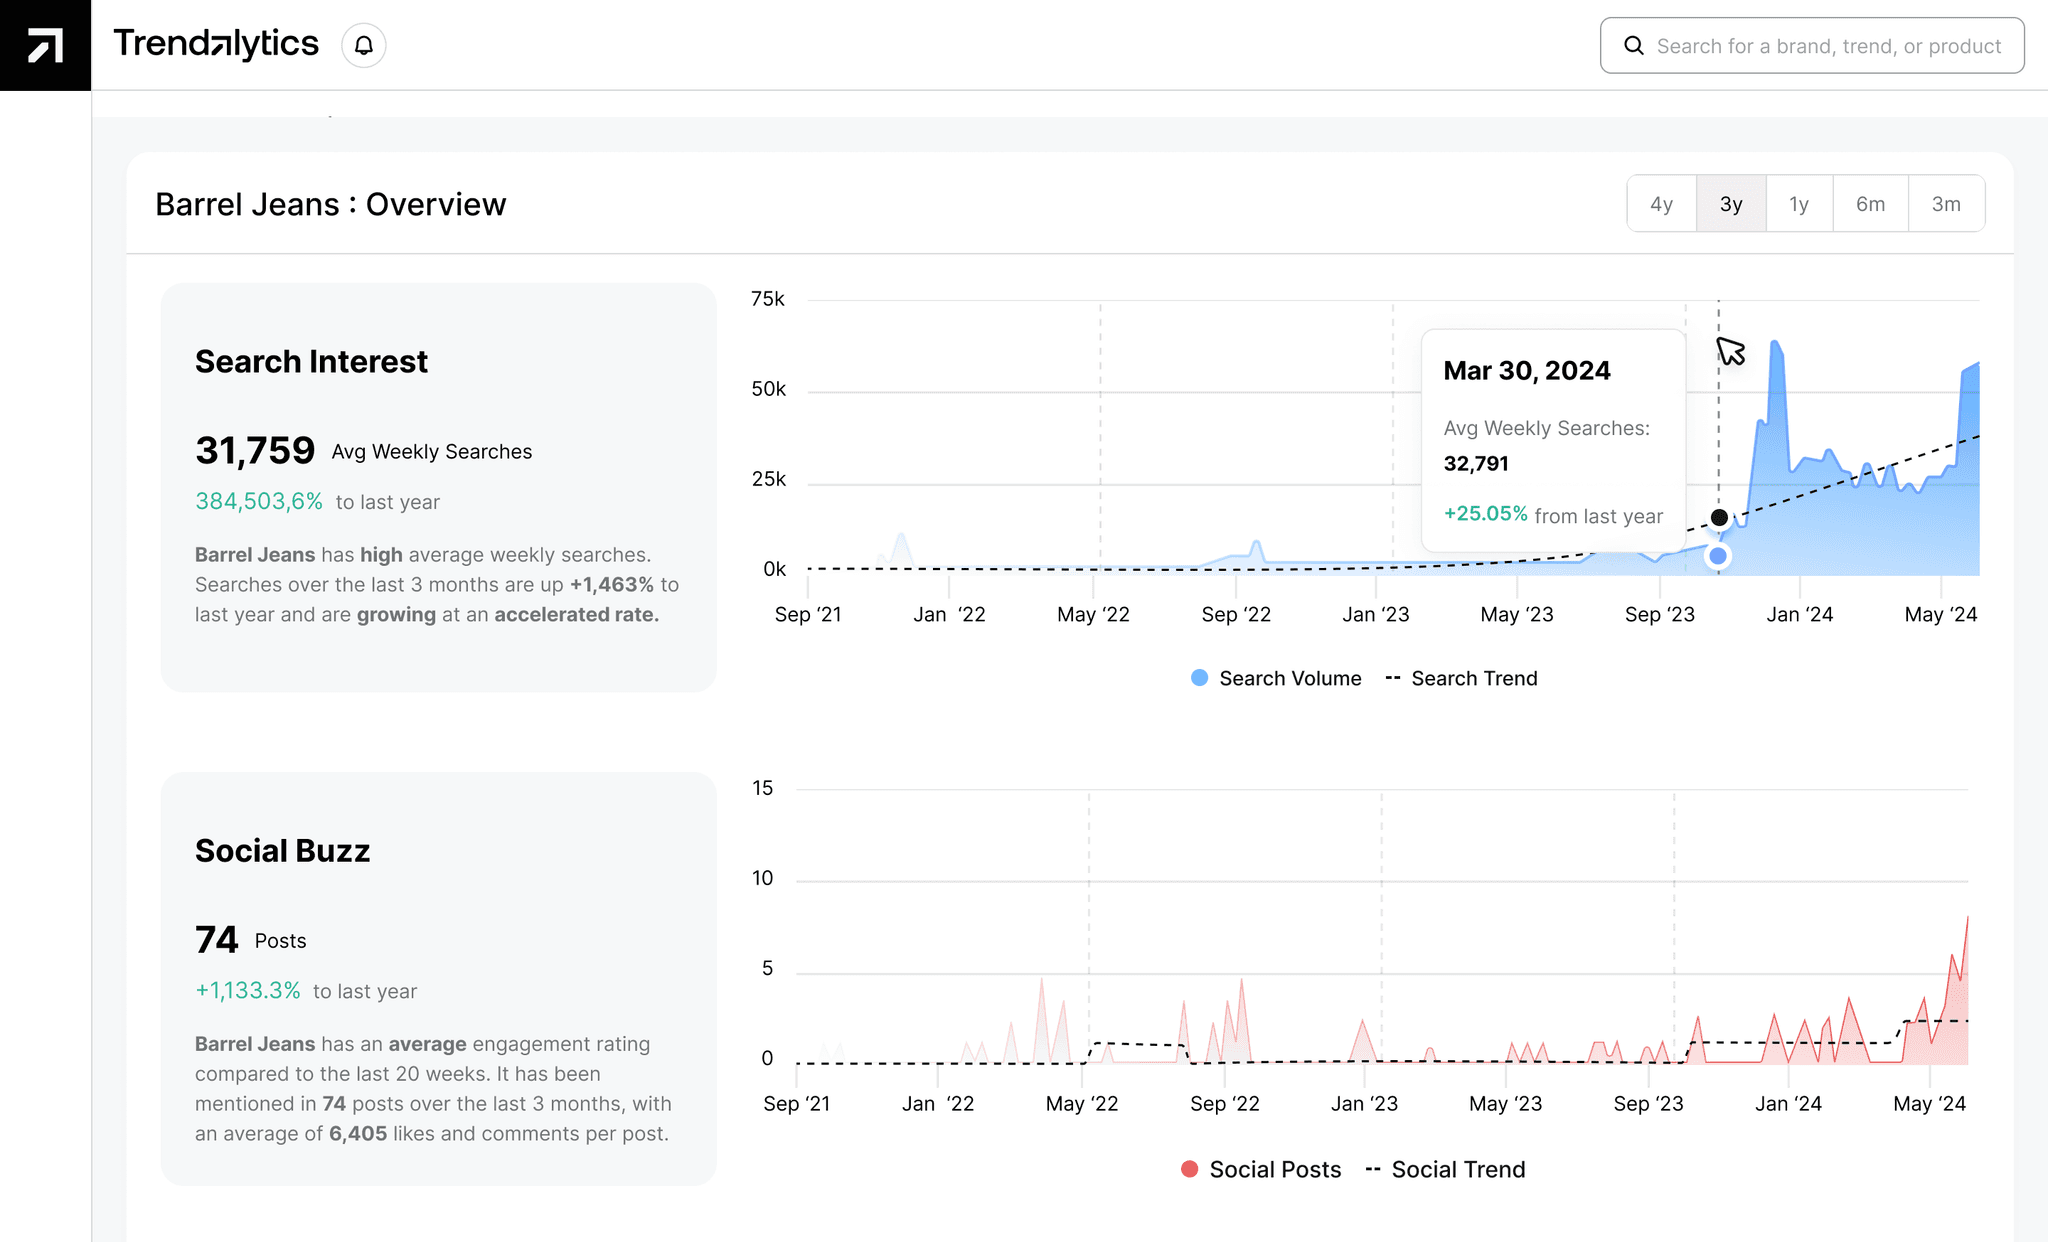This screenshot has height=1242, width=2048.
Task: Click the Trendalytics arrow logo
Action: 44,44
